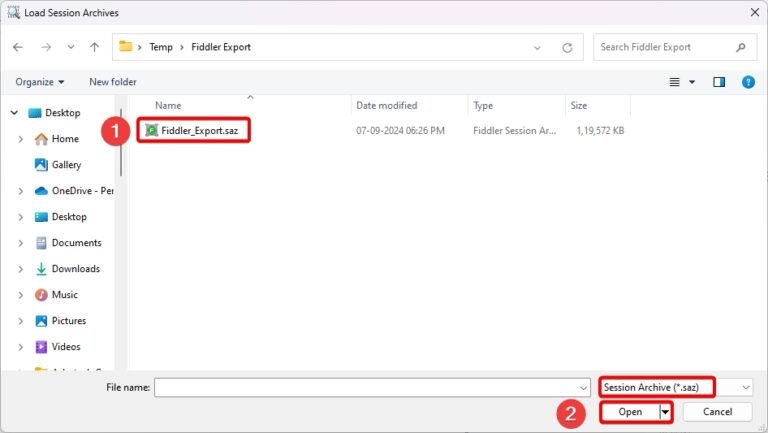Open Help with the question icon
Viewport: 768px width, 433px height.
click(x=748, y=82)
